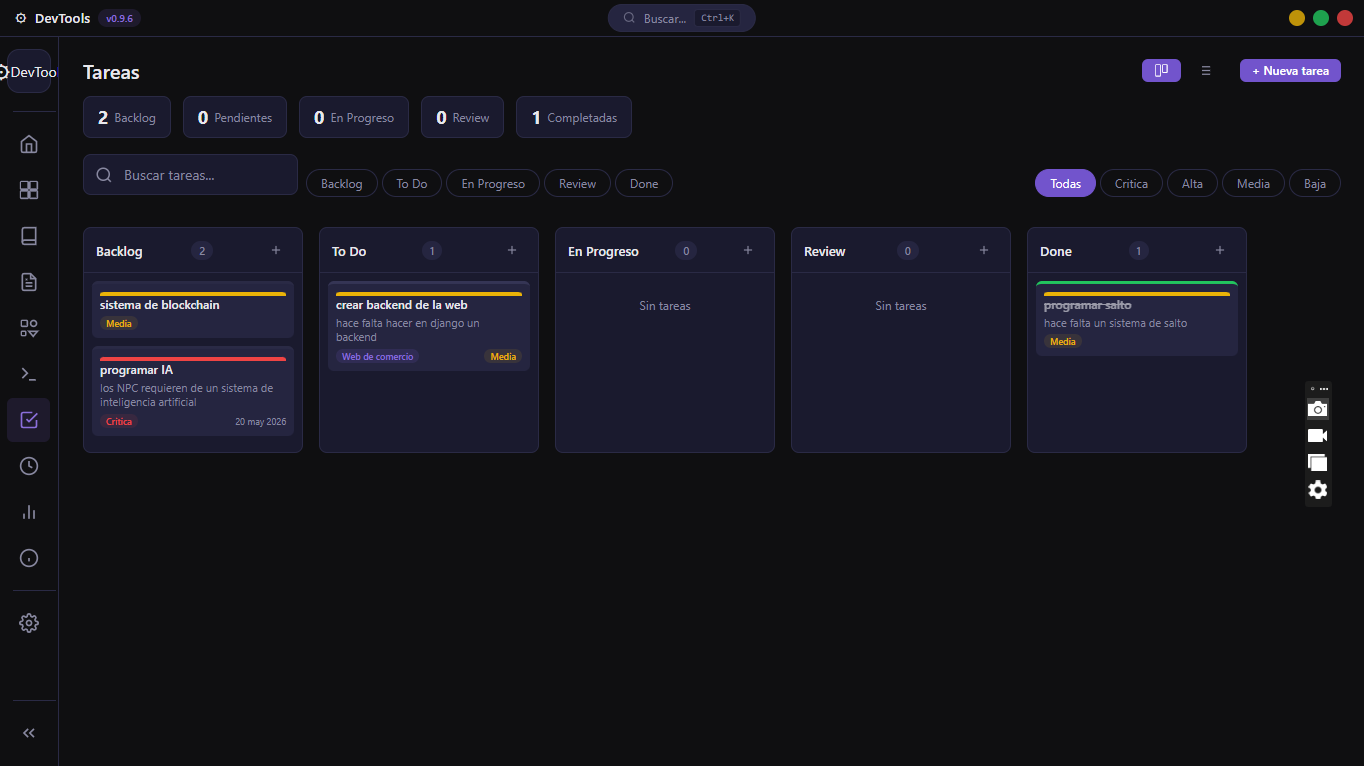This screenshot has width=1364, height=766.
Task: Open the info circle icon in sidebar
Action: click(29, 558)
